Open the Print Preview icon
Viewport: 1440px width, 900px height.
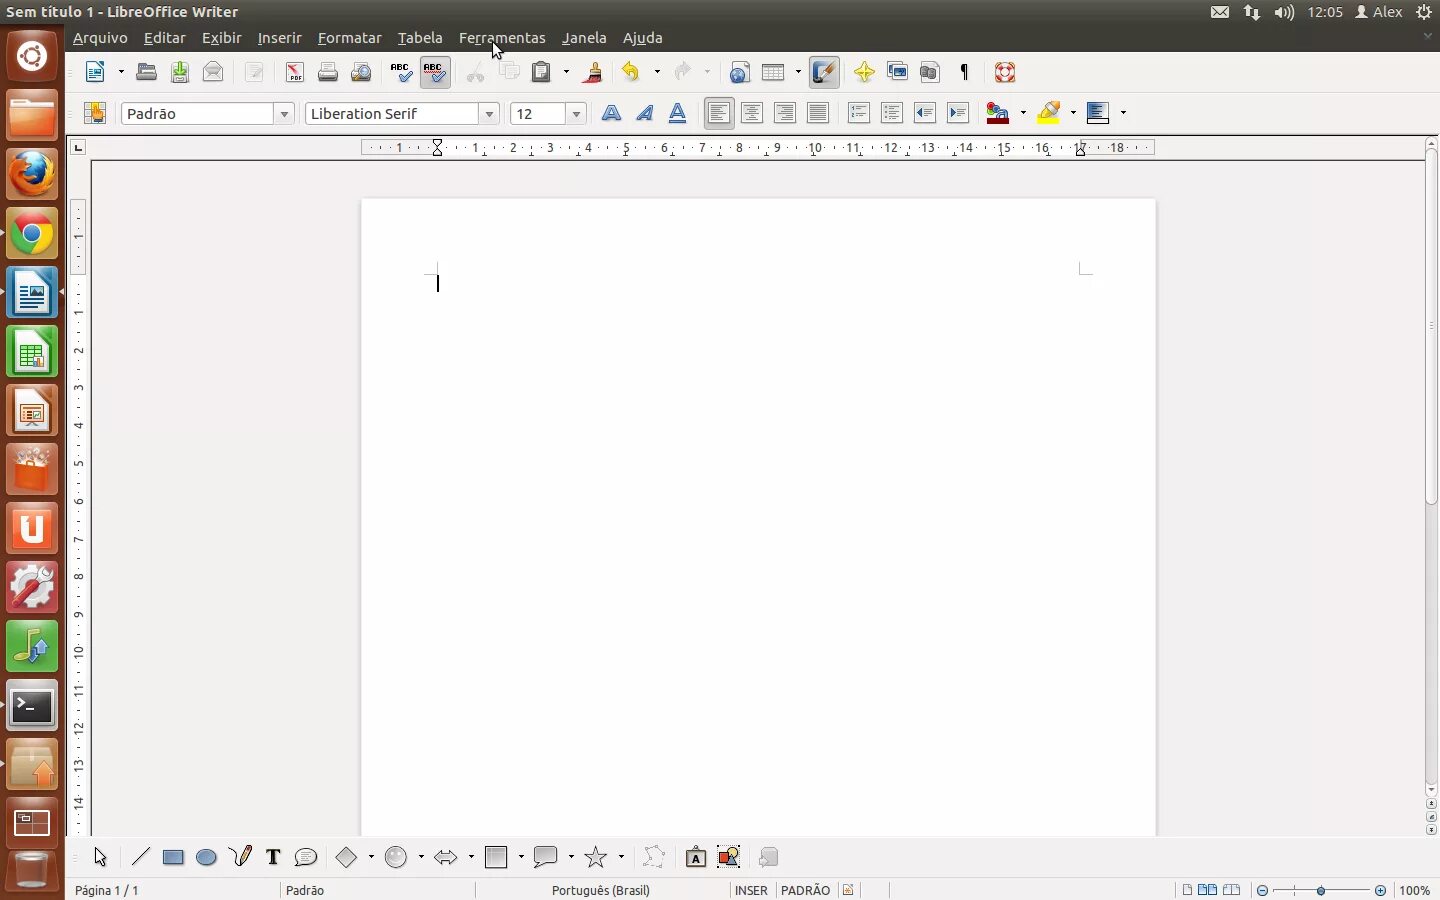pos(362,72)
